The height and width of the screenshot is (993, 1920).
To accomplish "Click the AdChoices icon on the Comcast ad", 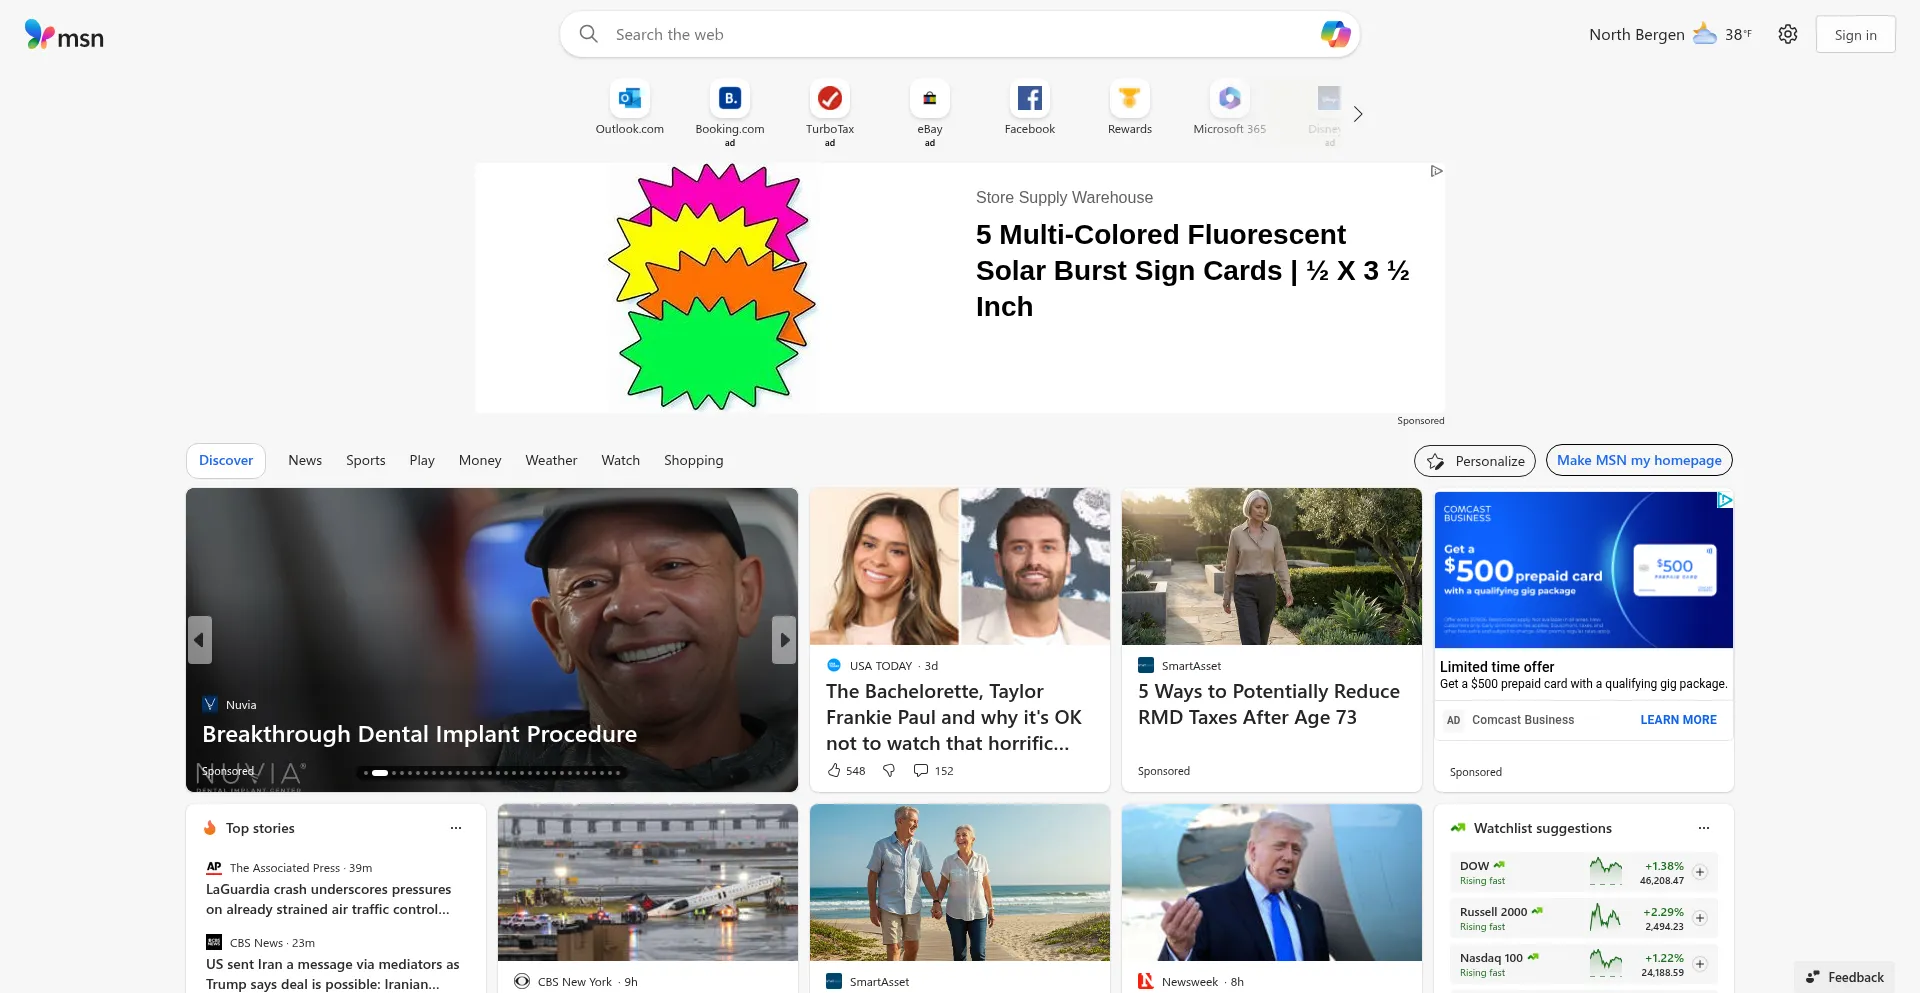I will pos(1725,500).
